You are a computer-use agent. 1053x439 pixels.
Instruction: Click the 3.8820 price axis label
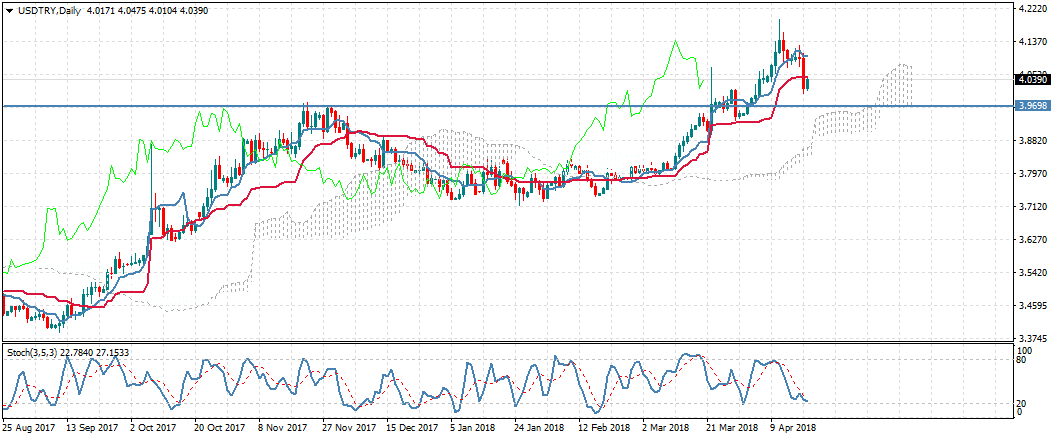point(1030,141)
